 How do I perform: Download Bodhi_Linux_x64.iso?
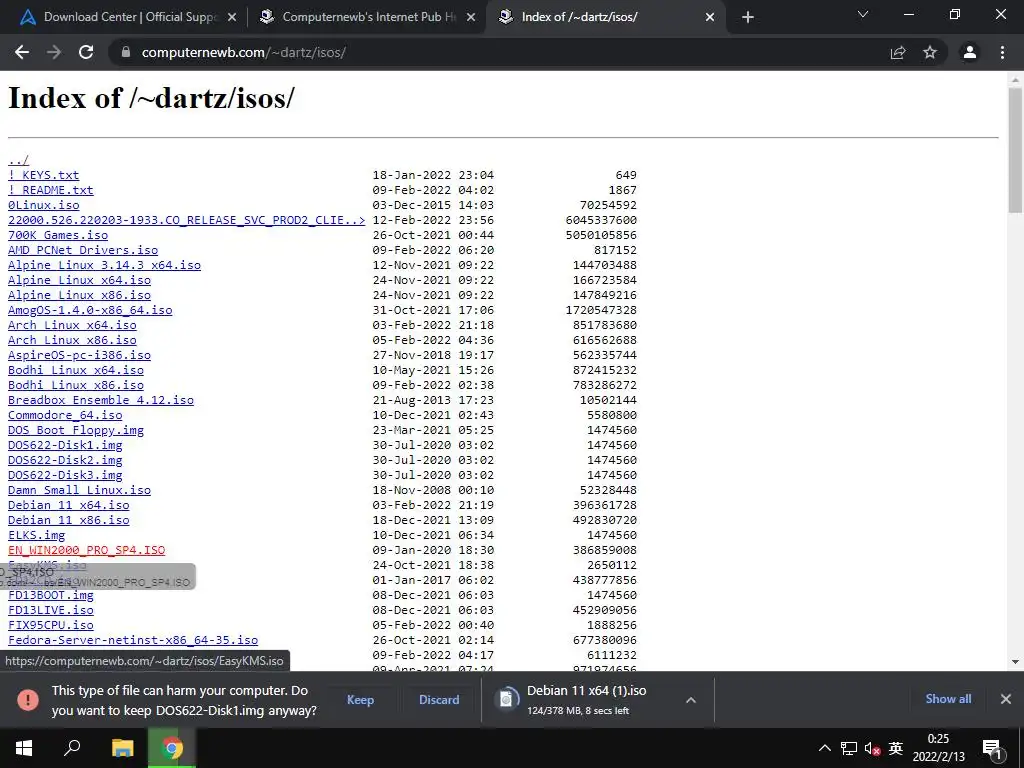click(76, 370)
